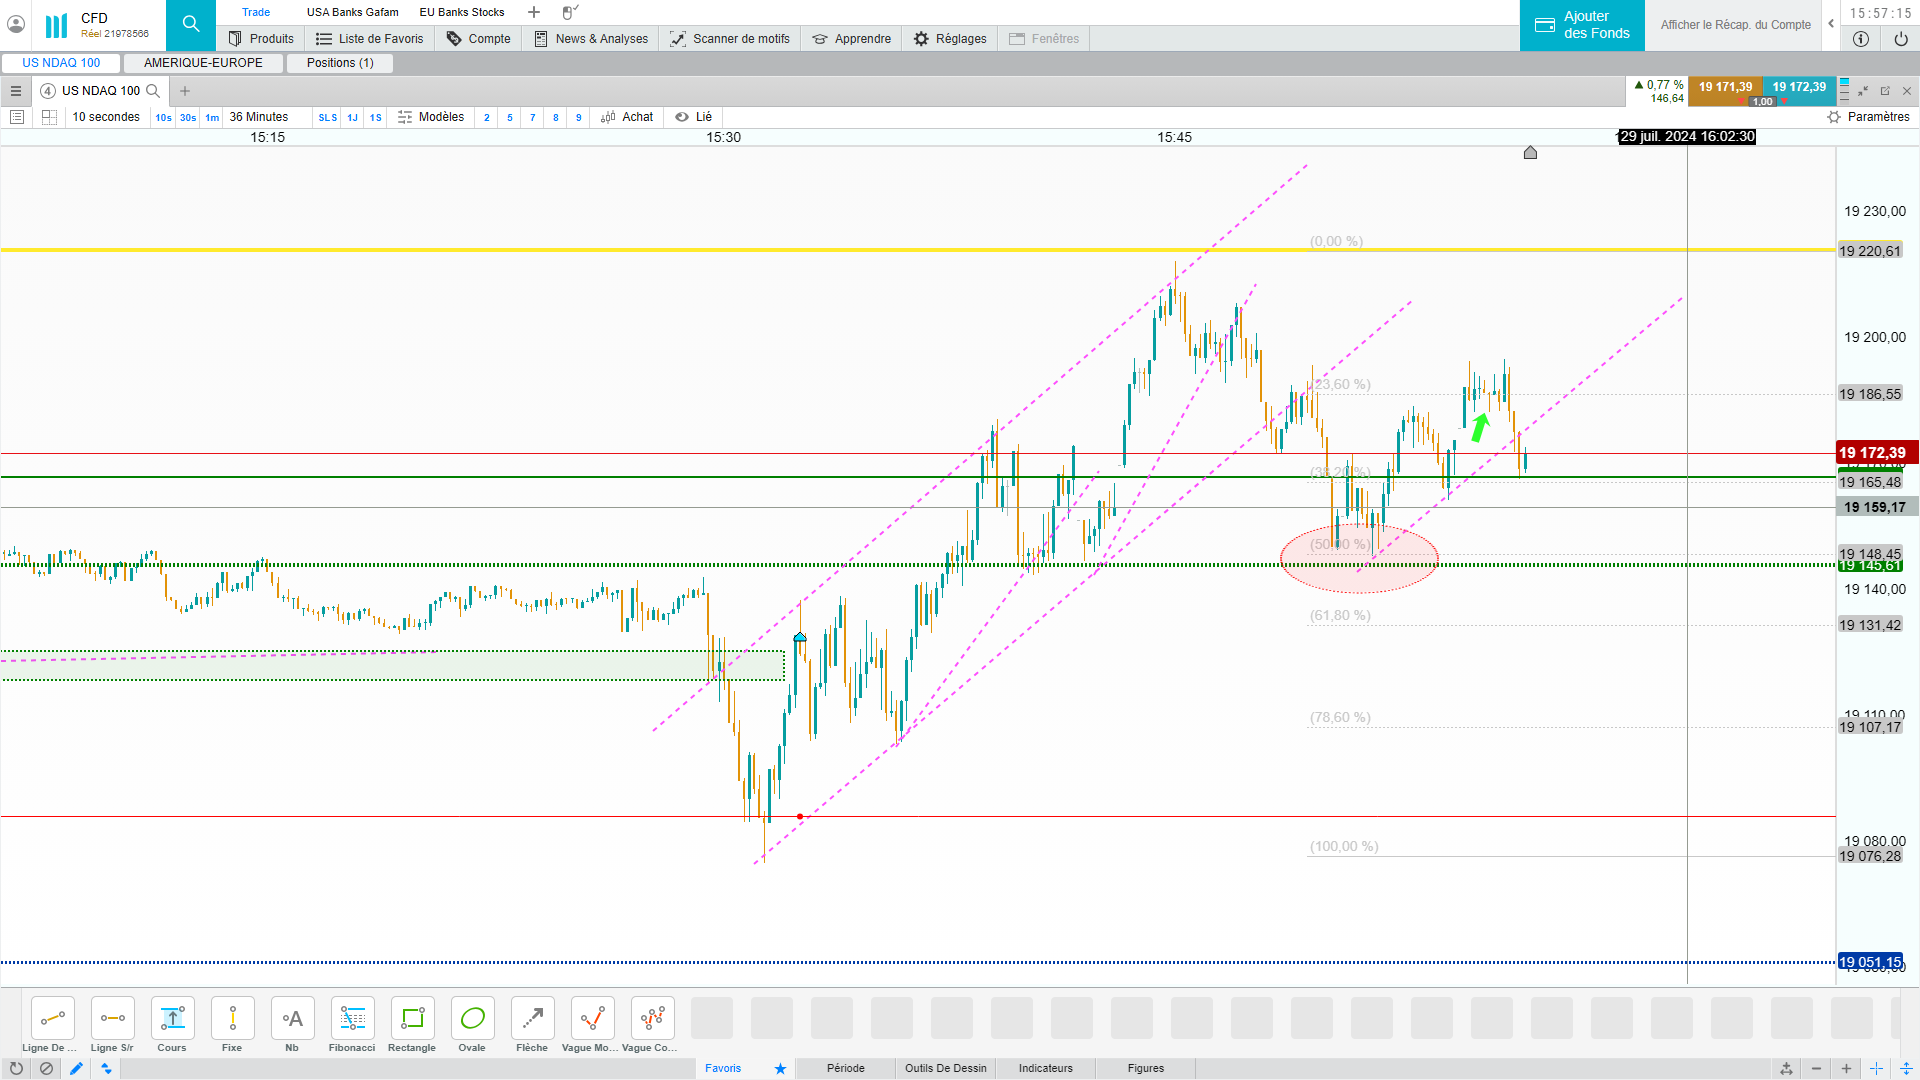The image size is (1920, 1080).
Task: Pick the Ovale shape tool
Action: pos(472,1019)
